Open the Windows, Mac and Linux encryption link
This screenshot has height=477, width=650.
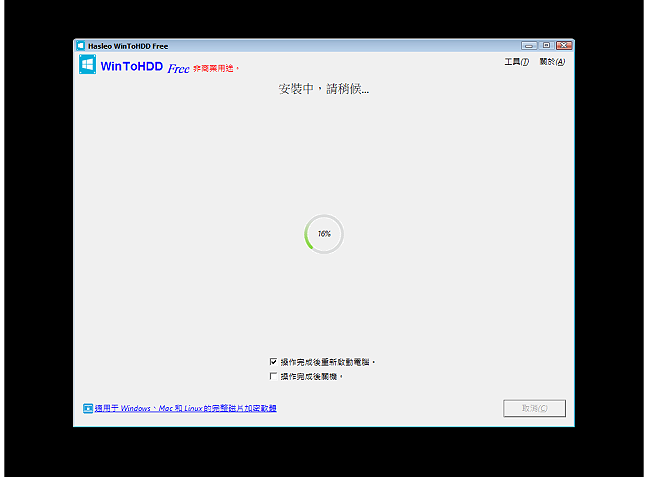click(185, 408)
